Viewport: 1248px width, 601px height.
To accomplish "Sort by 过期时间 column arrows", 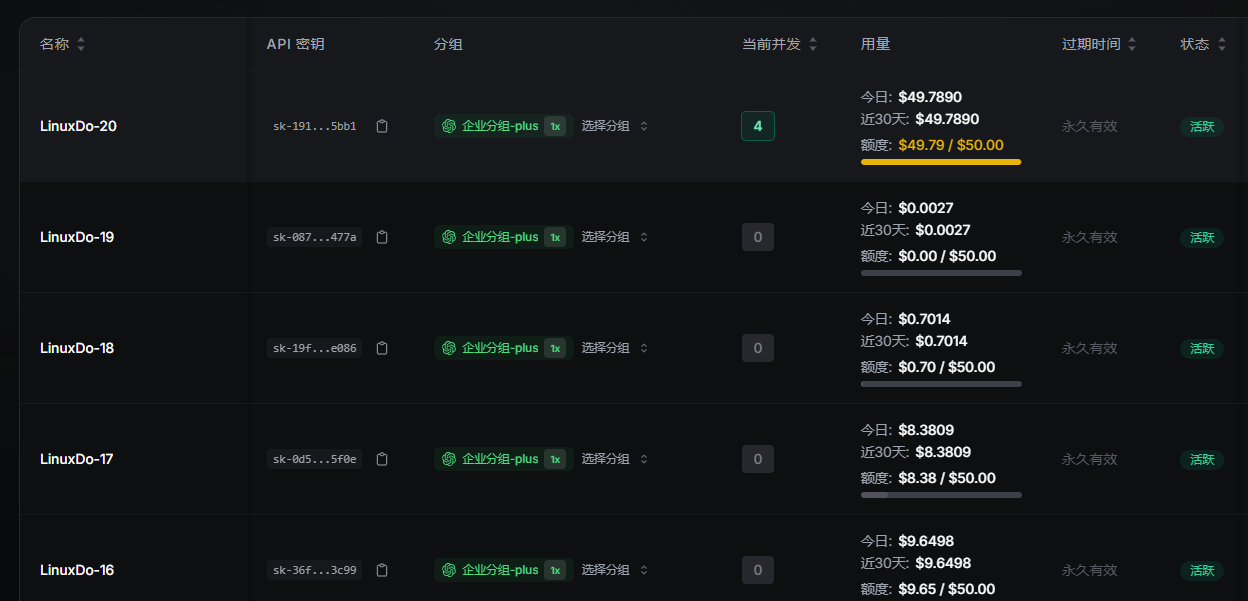I will 1132,44.
